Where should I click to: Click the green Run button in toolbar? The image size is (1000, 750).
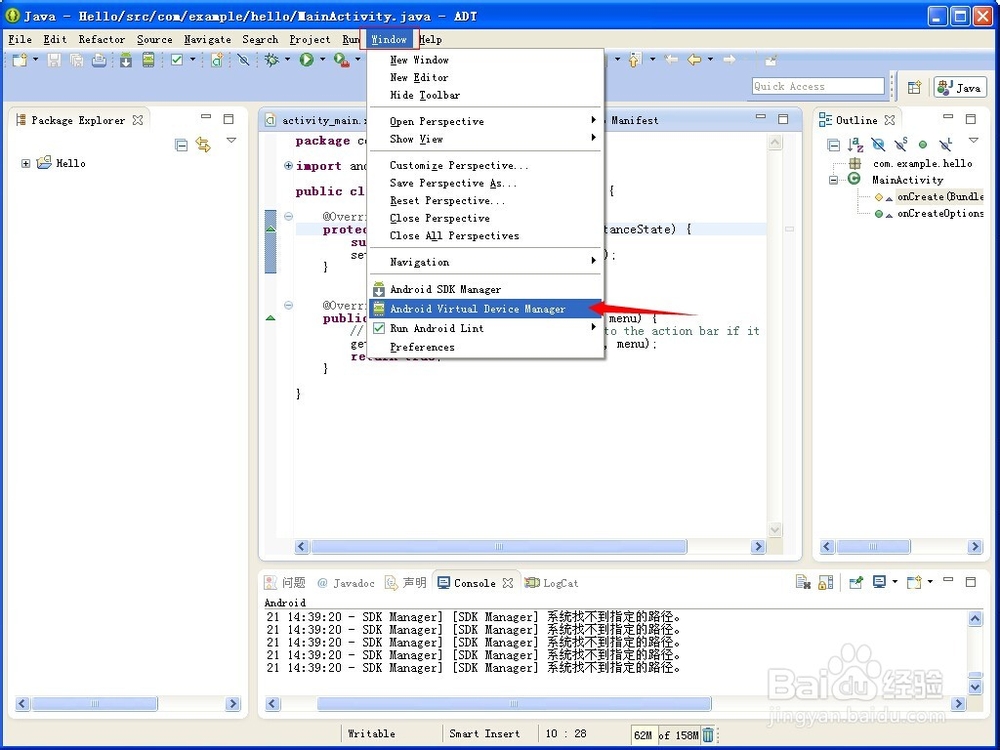pos(307,60)
